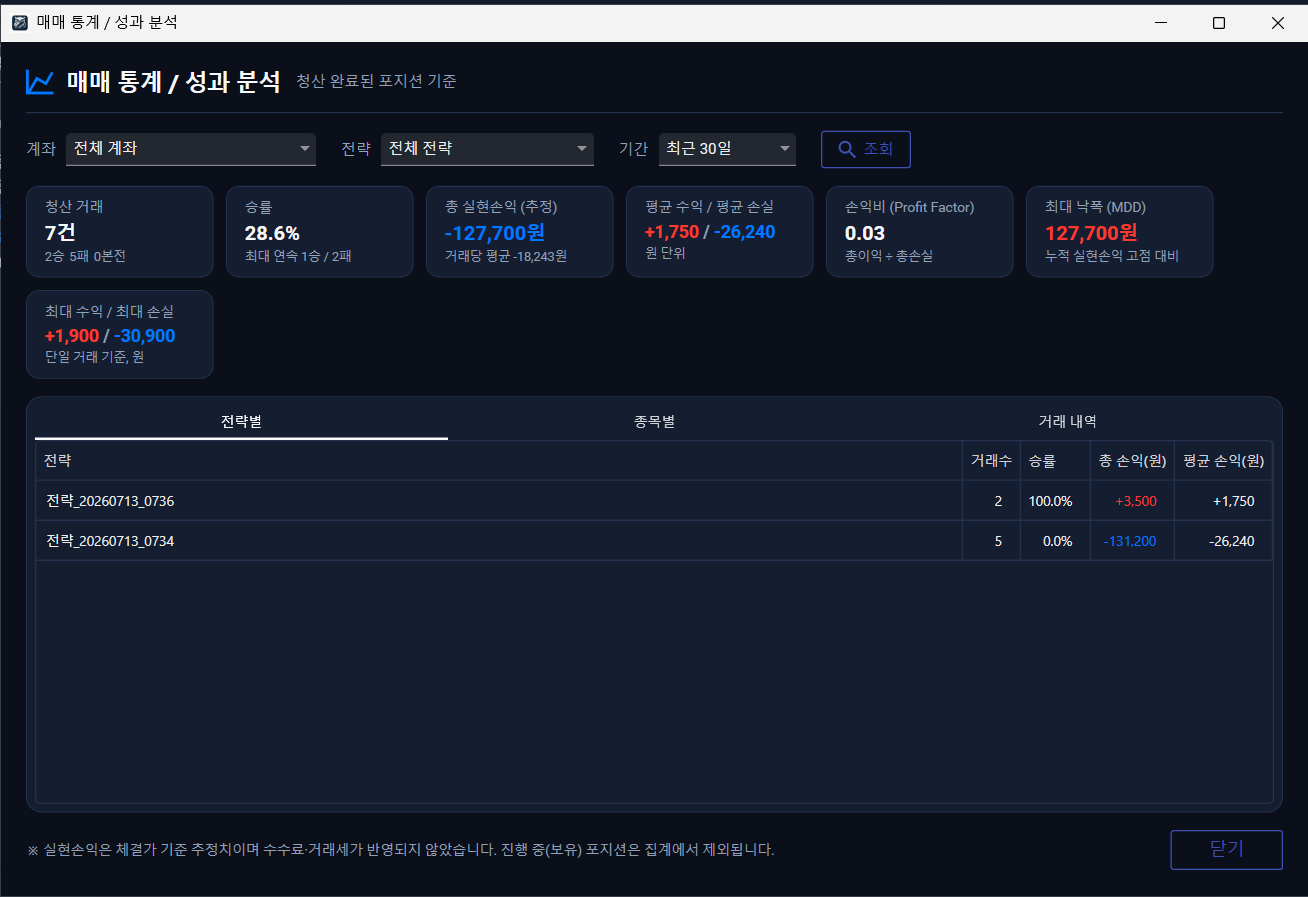1308x897 pixels.
Task: Click the chart icon beside the page title
Action: [40, 82]
